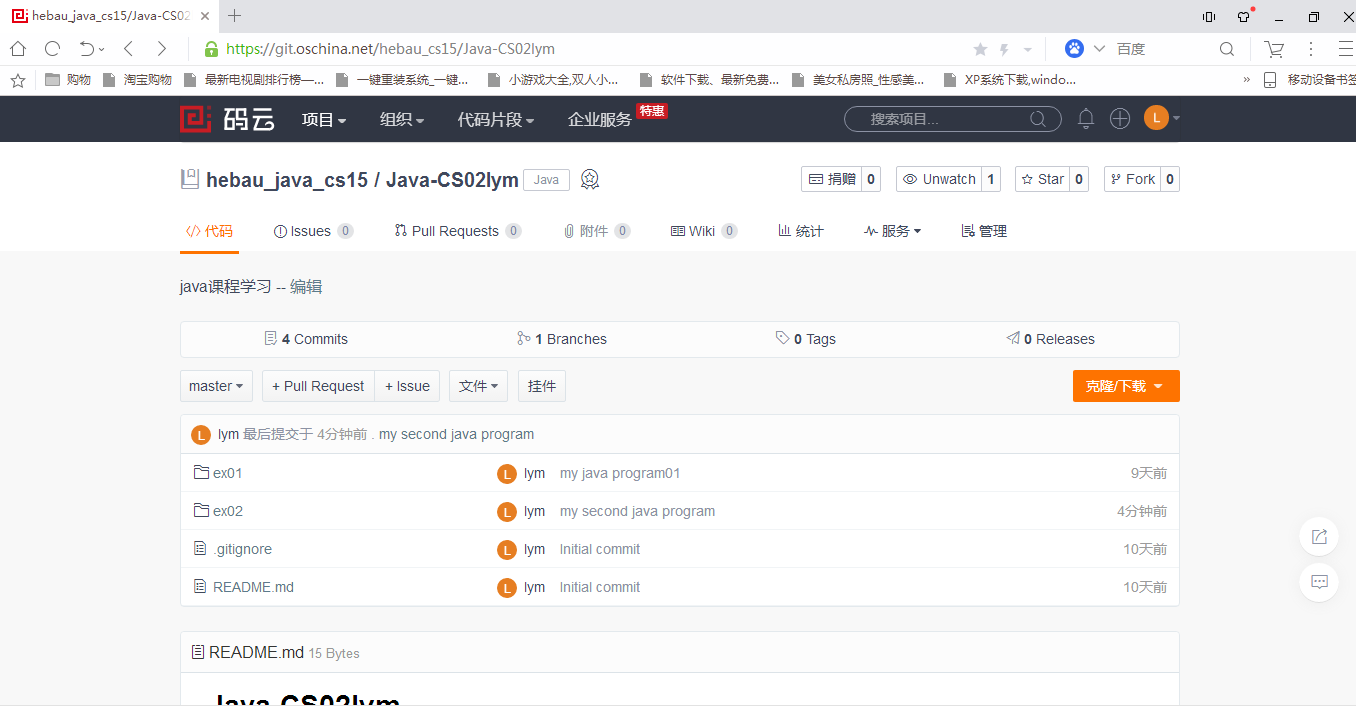This screenshot has width=1356, height=709.
Task: View 1 Branches
Action: [x=562, y=339]
